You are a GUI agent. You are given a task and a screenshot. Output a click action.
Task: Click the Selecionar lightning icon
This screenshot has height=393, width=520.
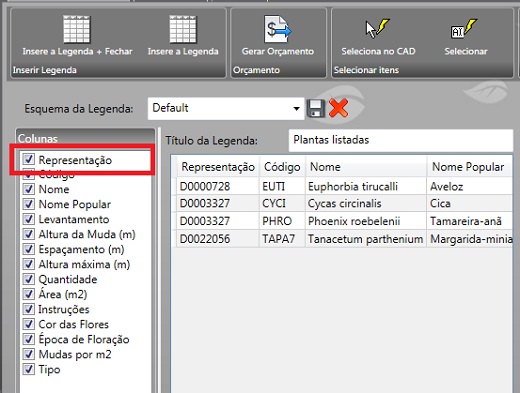pyautogui.click(x=464, y=29)
